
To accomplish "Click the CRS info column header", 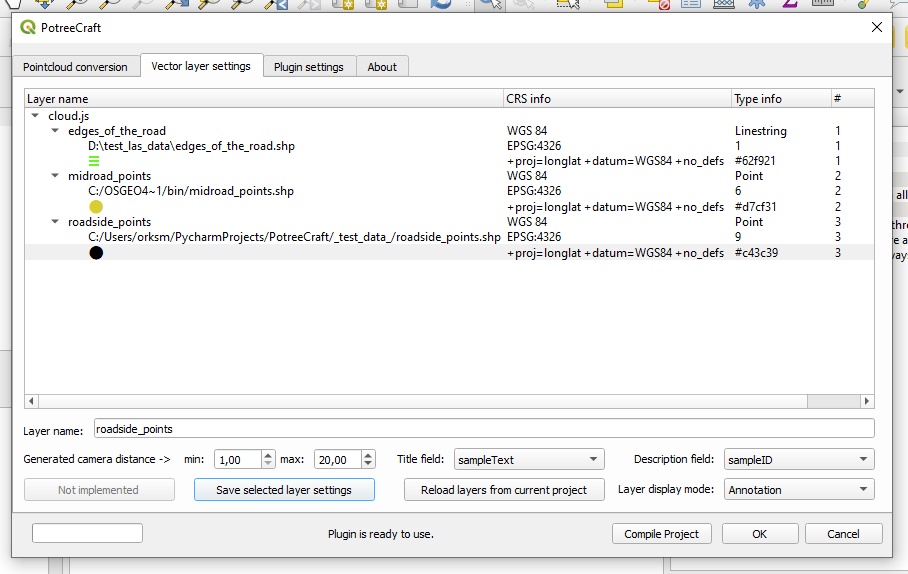I will point(617,98).
